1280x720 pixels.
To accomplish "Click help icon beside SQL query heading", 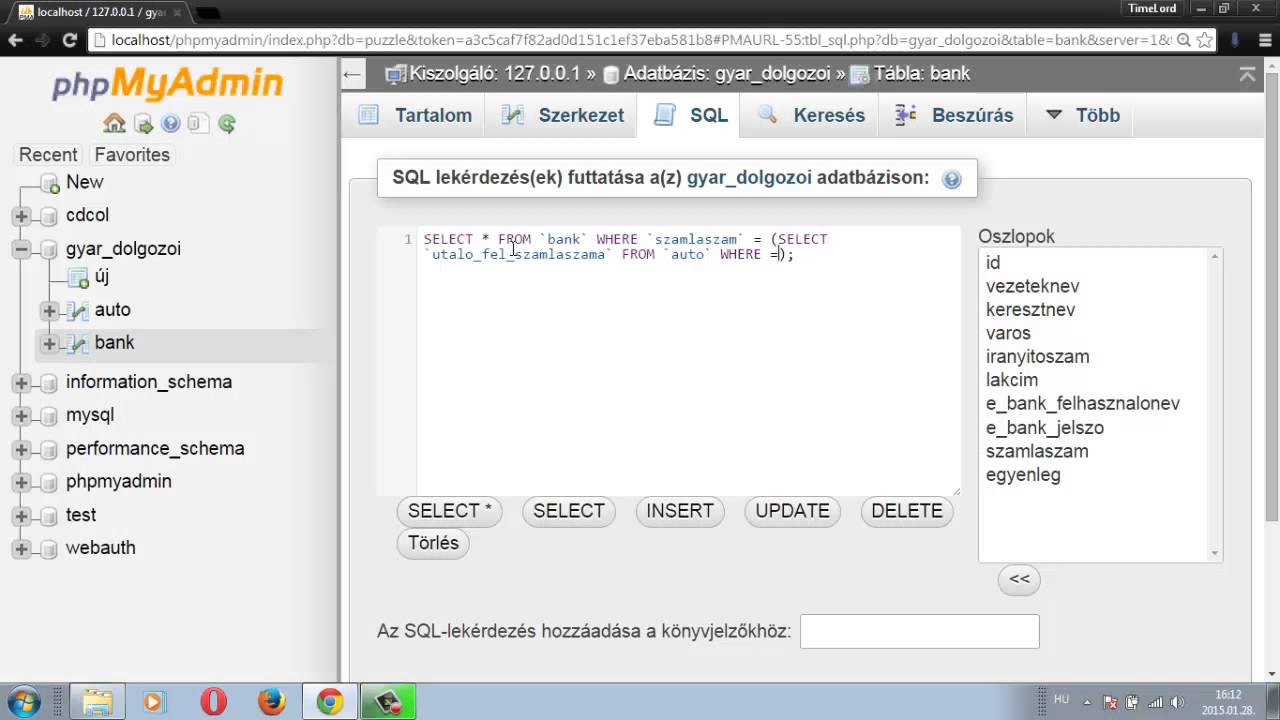I will click(952, 179).
